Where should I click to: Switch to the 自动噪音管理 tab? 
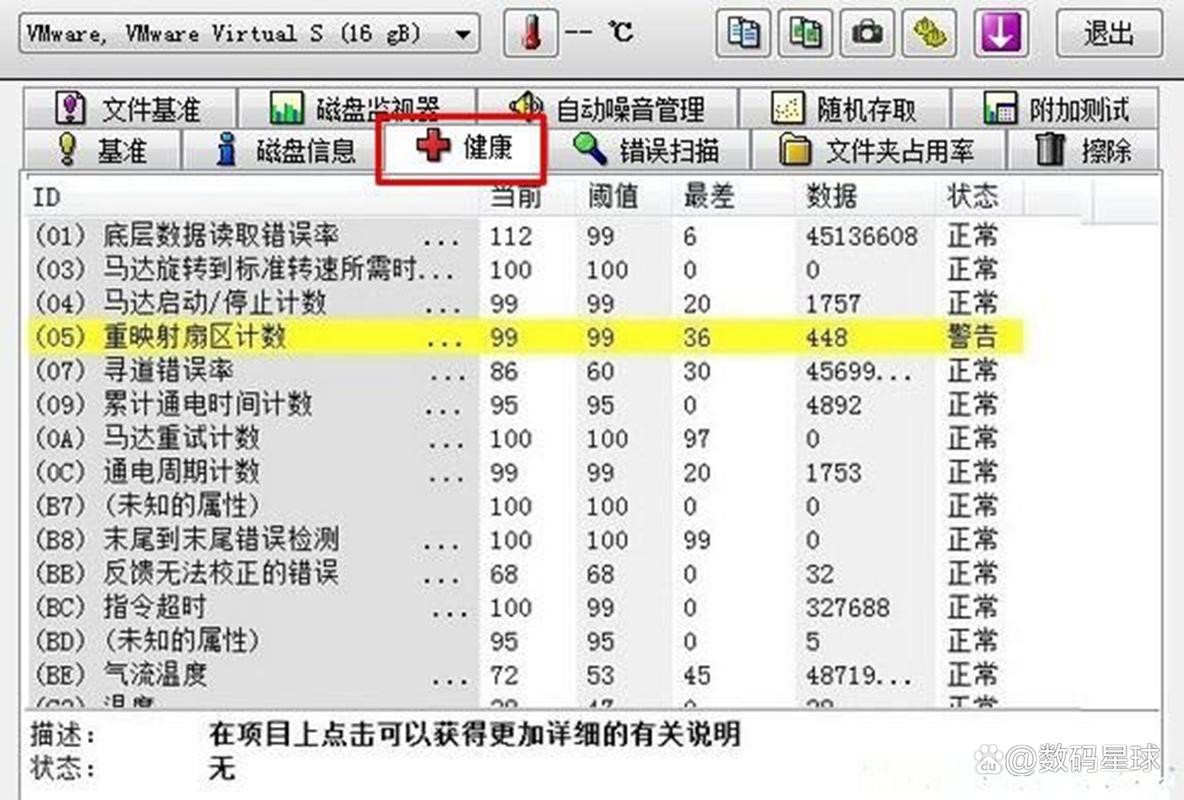pos(608,109)
